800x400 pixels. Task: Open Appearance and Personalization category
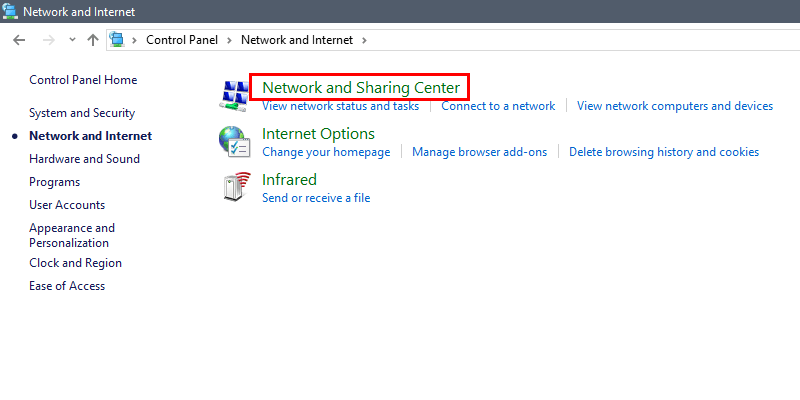pyautogui.click(x=72, y=235)
